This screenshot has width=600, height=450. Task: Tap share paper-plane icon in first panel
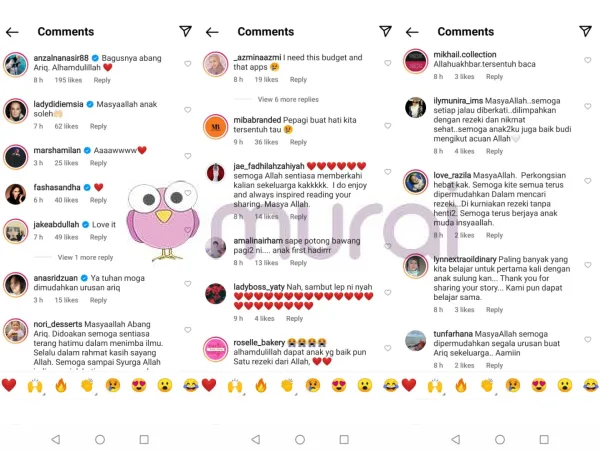click(x=186, y=31)
